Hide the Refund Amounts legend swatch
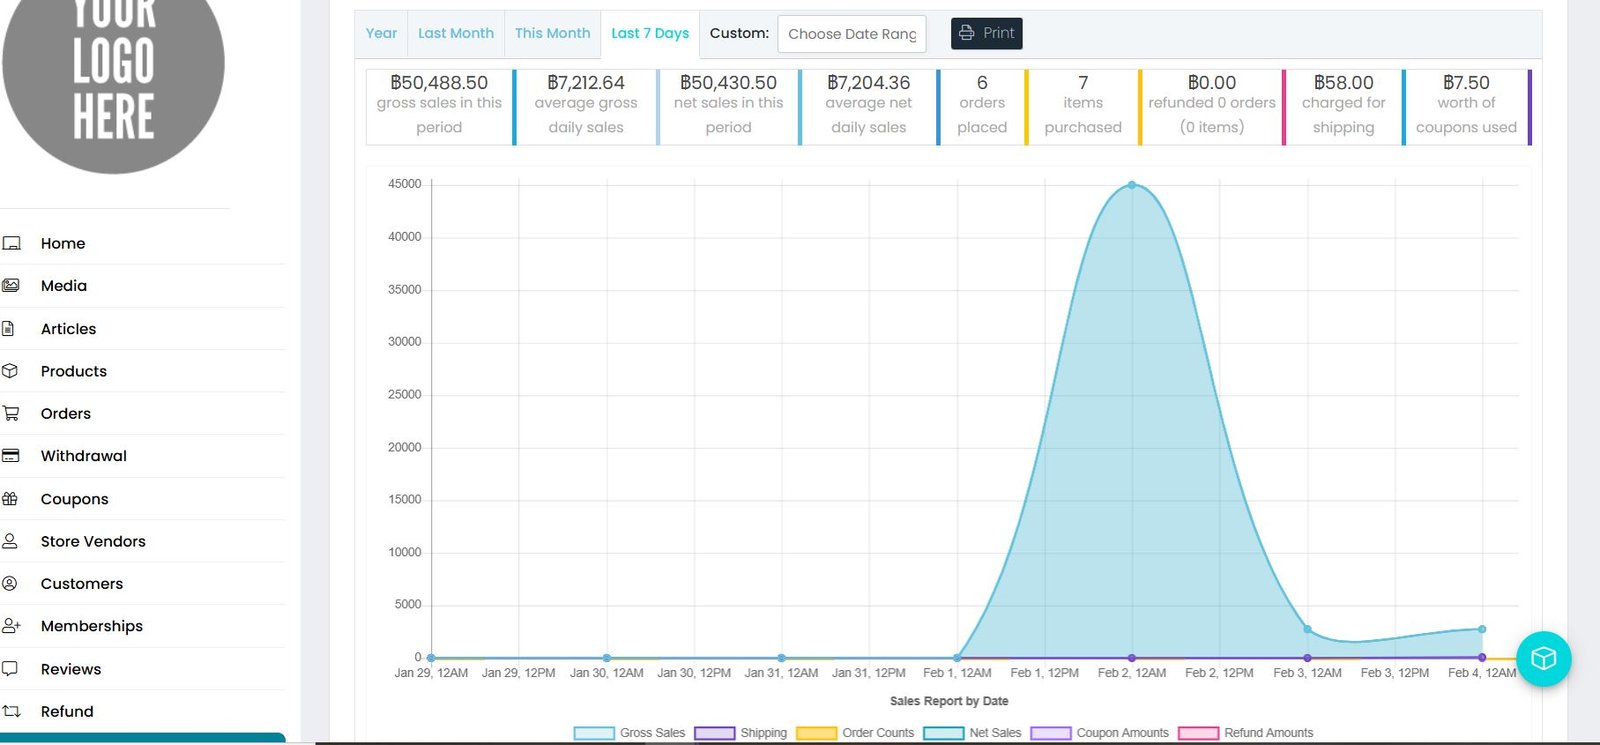Viewport: 1600px width, 745px height. 1198,733
